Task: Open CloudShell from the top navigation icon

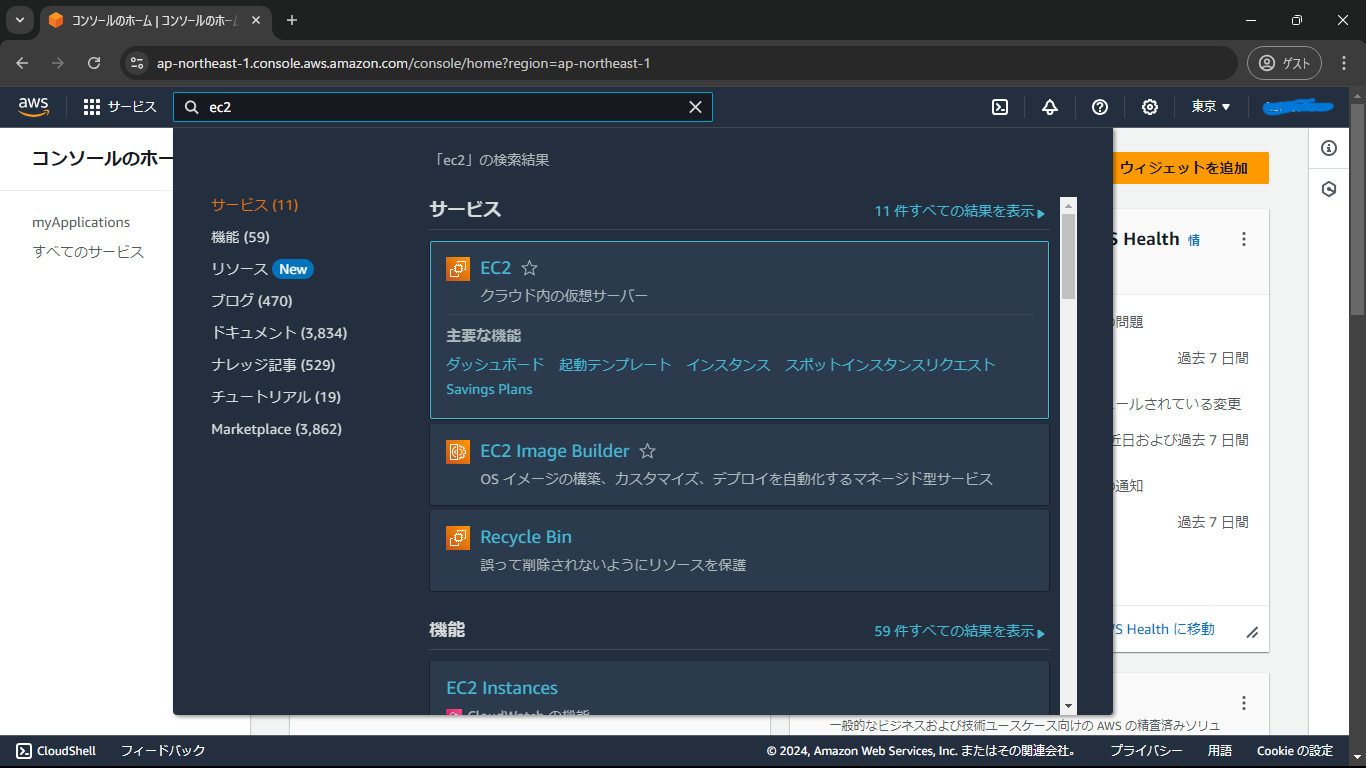Action: click(x=1000, y=107)
